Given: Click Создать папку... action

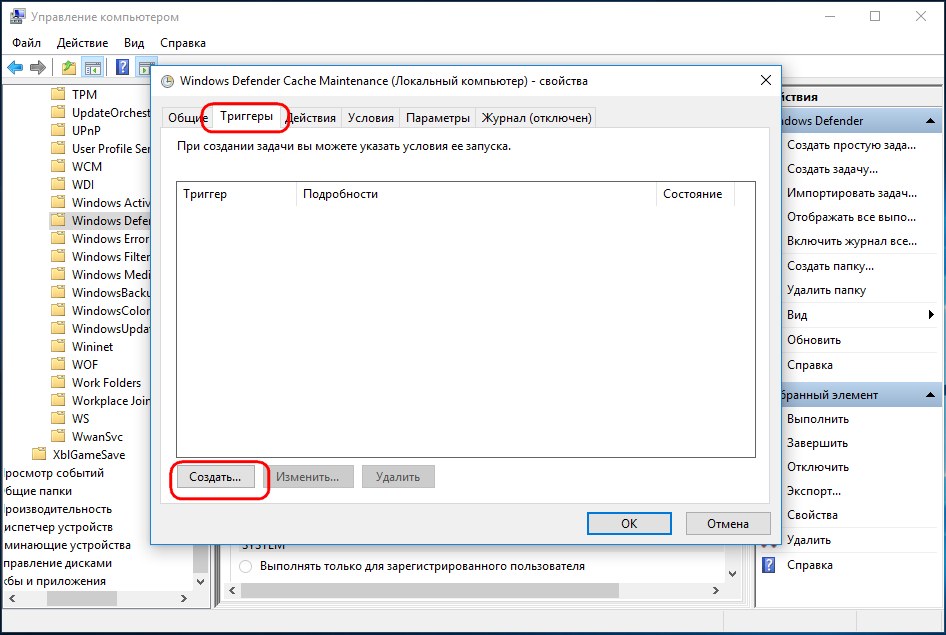Looking at the screenshot, I should (830, 266).
